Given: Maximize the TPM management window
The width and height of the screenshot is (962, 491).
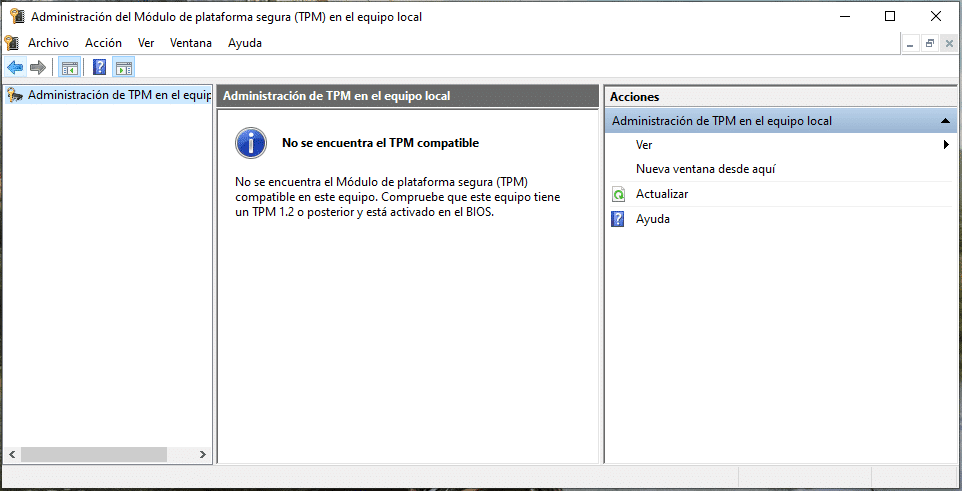Looking at the screenshot, I should 890,17.
